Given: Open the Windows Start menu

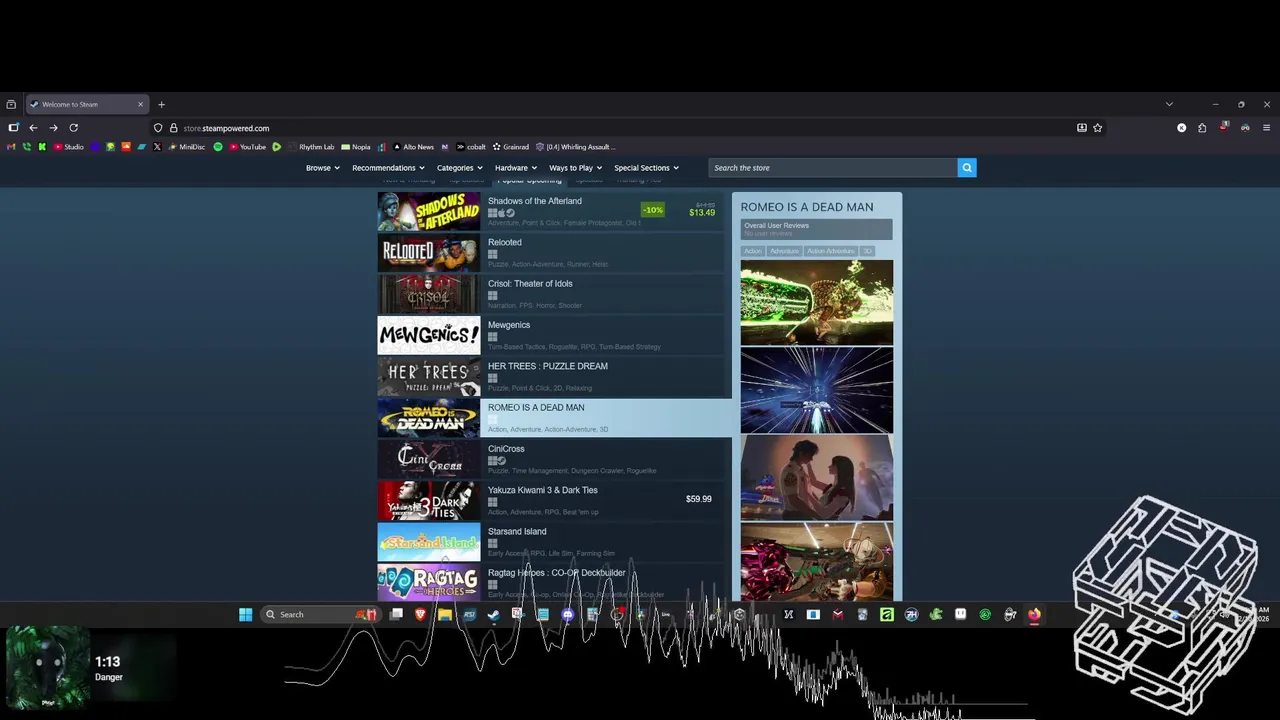Looking at the screenshot, I should coord(245,614).
